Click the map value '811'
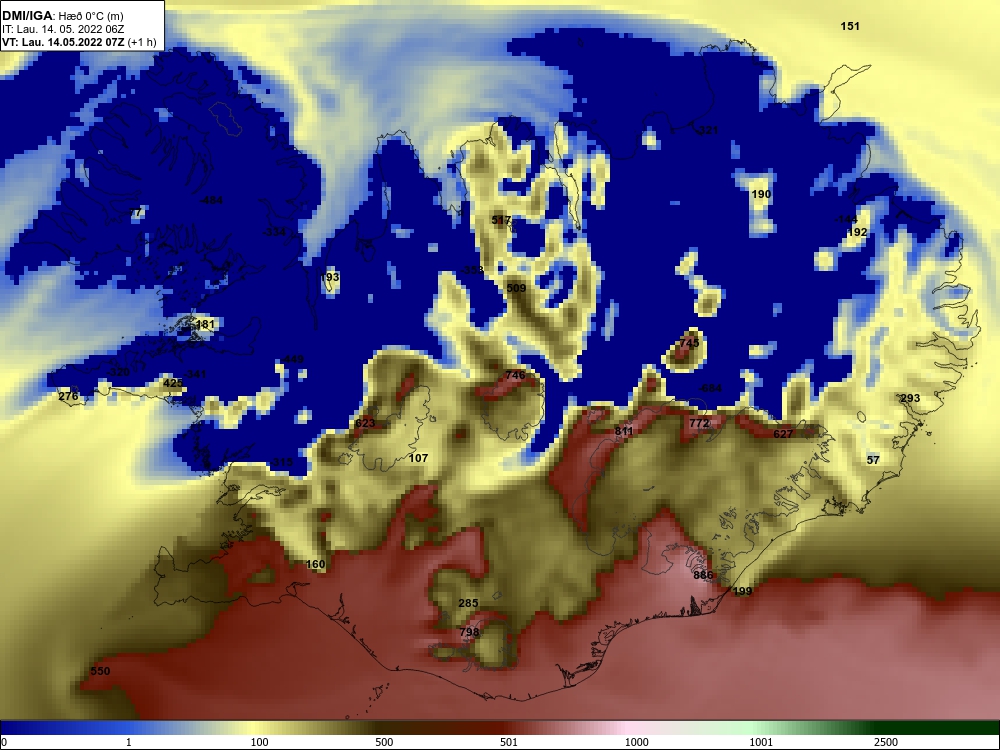Image resolution: width=1000 pixels, height=750 pixels. (x=624, y=431)
